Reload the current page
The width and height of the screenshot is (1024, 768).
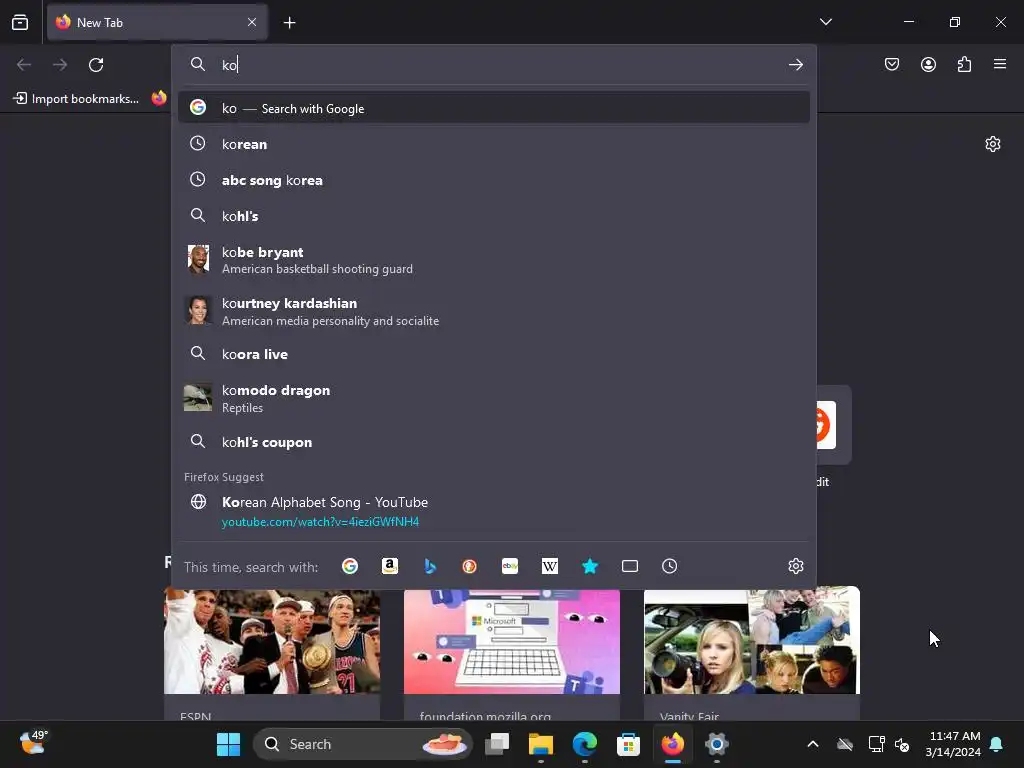pos(96,65)
